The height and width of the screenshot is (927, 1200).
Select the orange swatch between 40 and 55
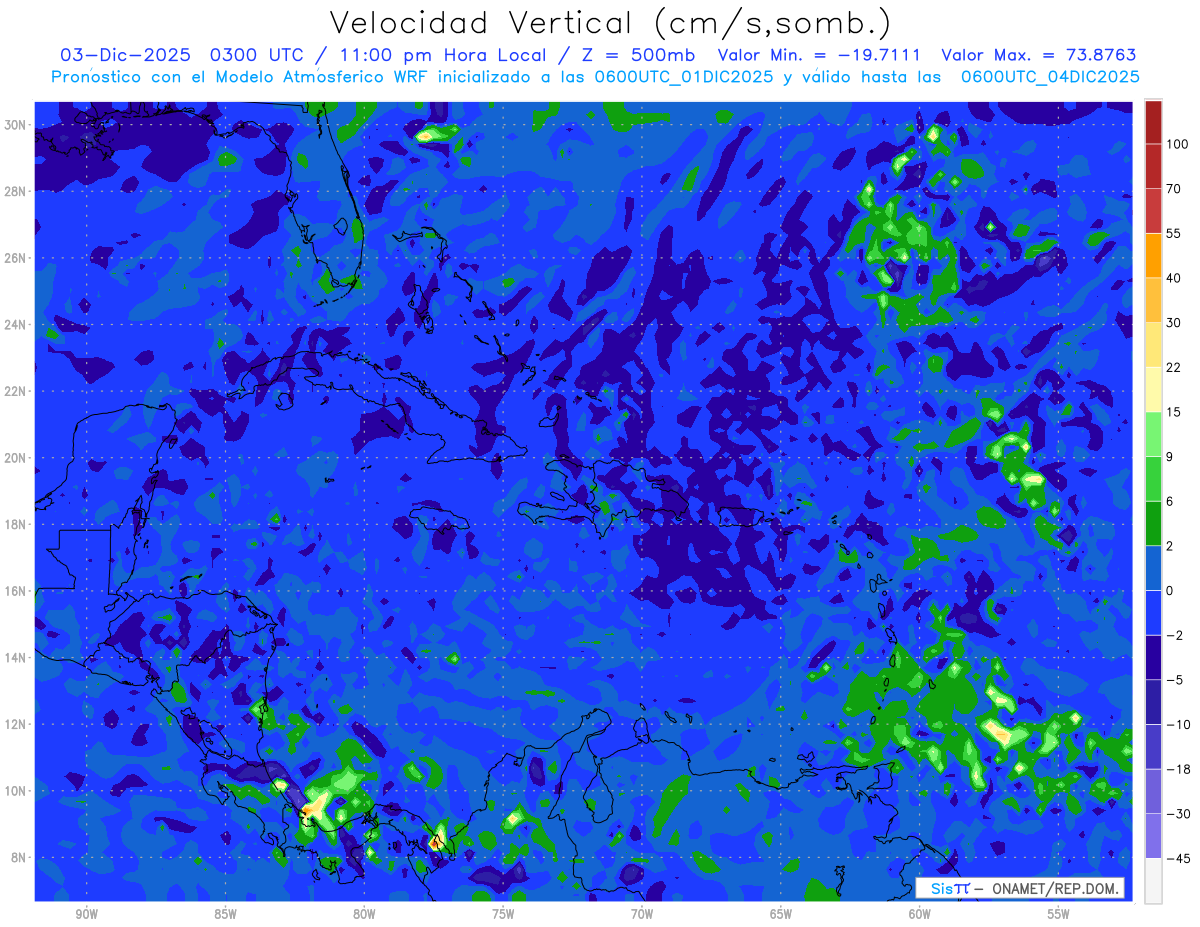1153,255
